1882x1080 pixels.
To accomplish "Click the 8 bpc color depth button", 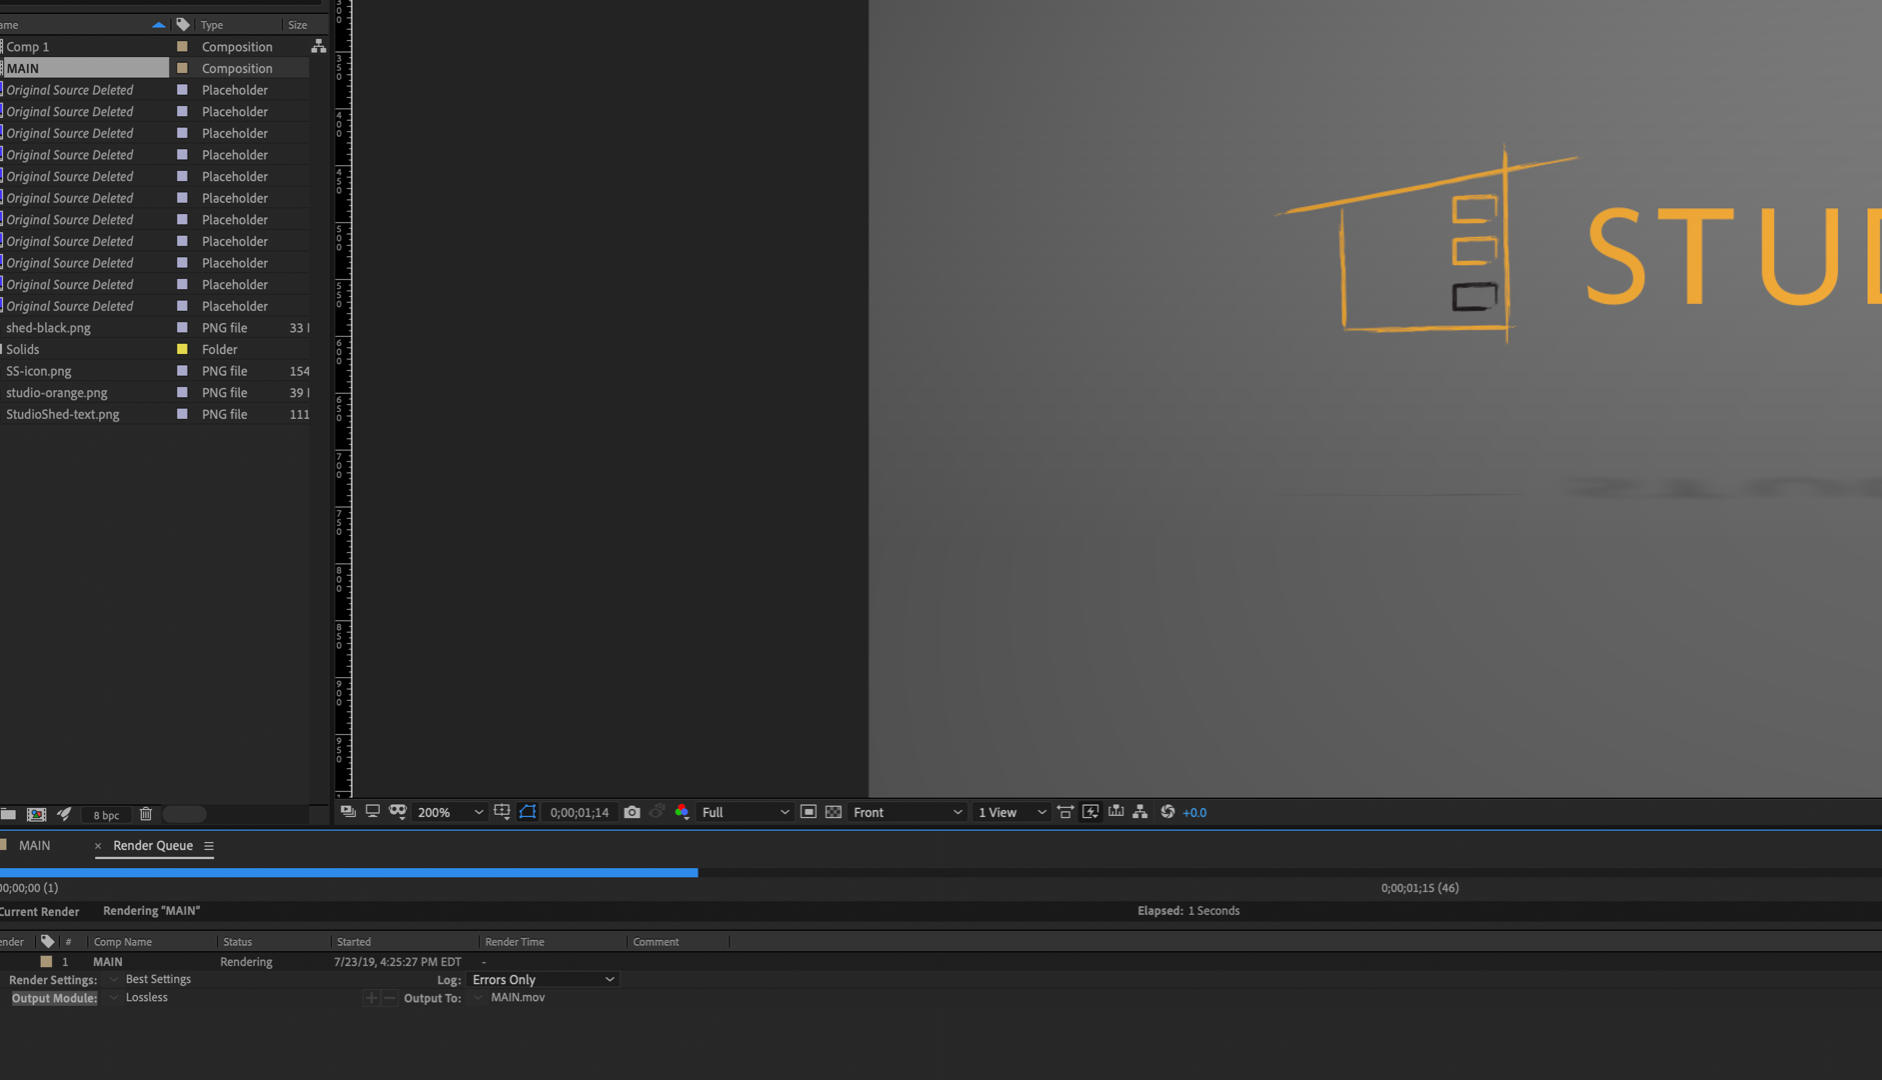I will click(x=106, y=815).
